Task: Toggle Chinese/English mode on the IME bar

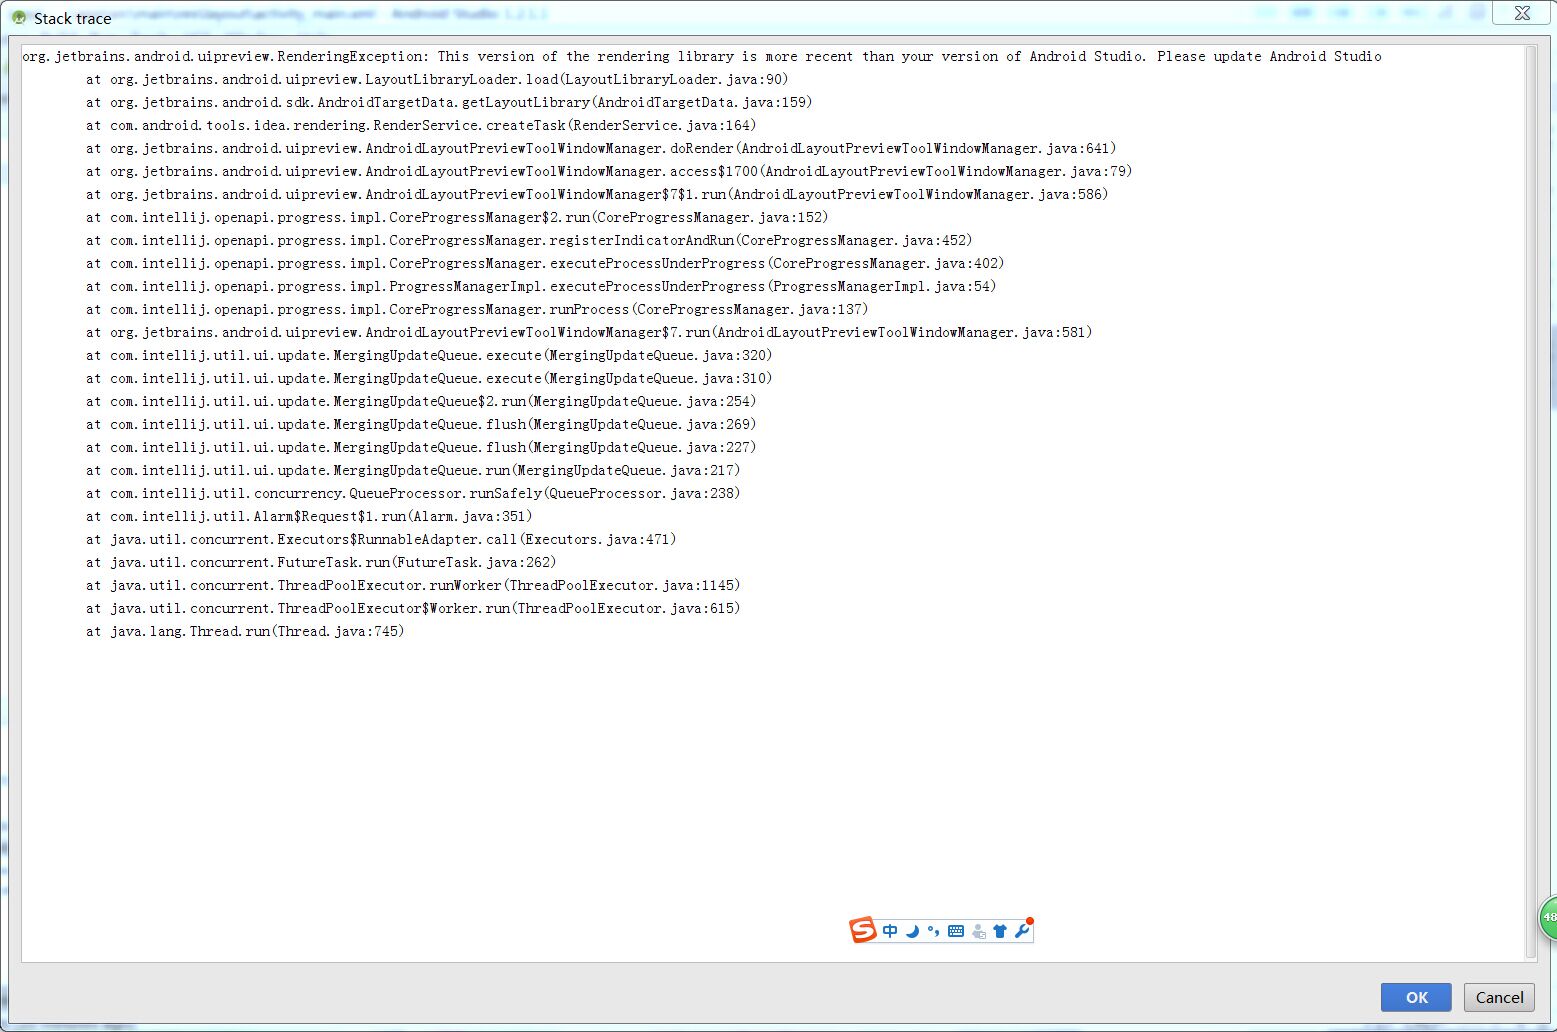Action: click(x=890, y=931)
